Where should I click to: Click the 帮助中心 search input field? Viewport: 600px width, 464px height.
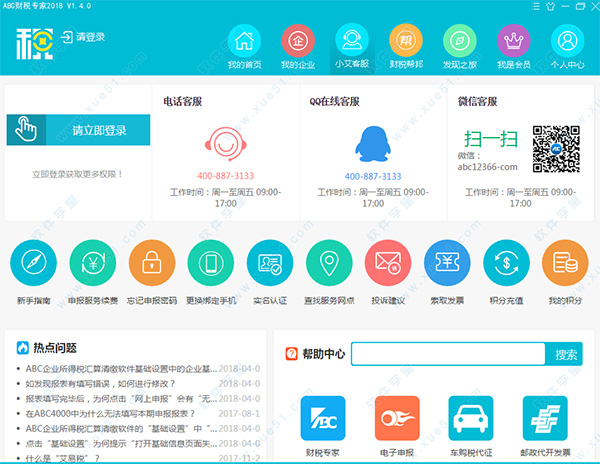click(x=448, y=354)
